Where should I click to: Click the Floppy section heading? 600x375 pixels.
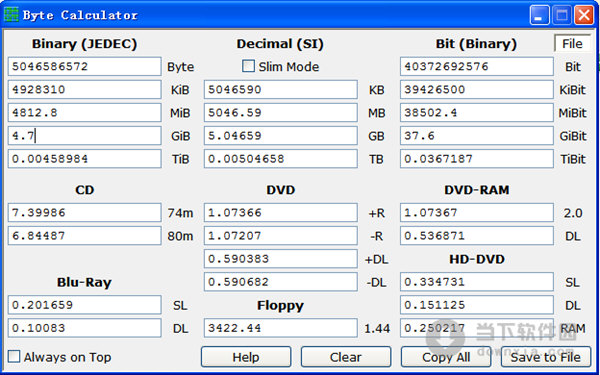tap(280, 305)
